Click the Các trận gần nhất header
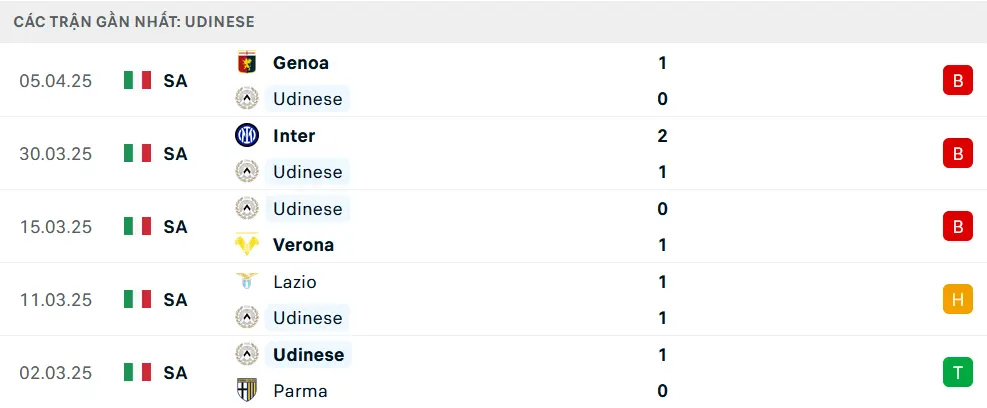The image size is (987, 408). pyautogui.click(x=134, y=22)
